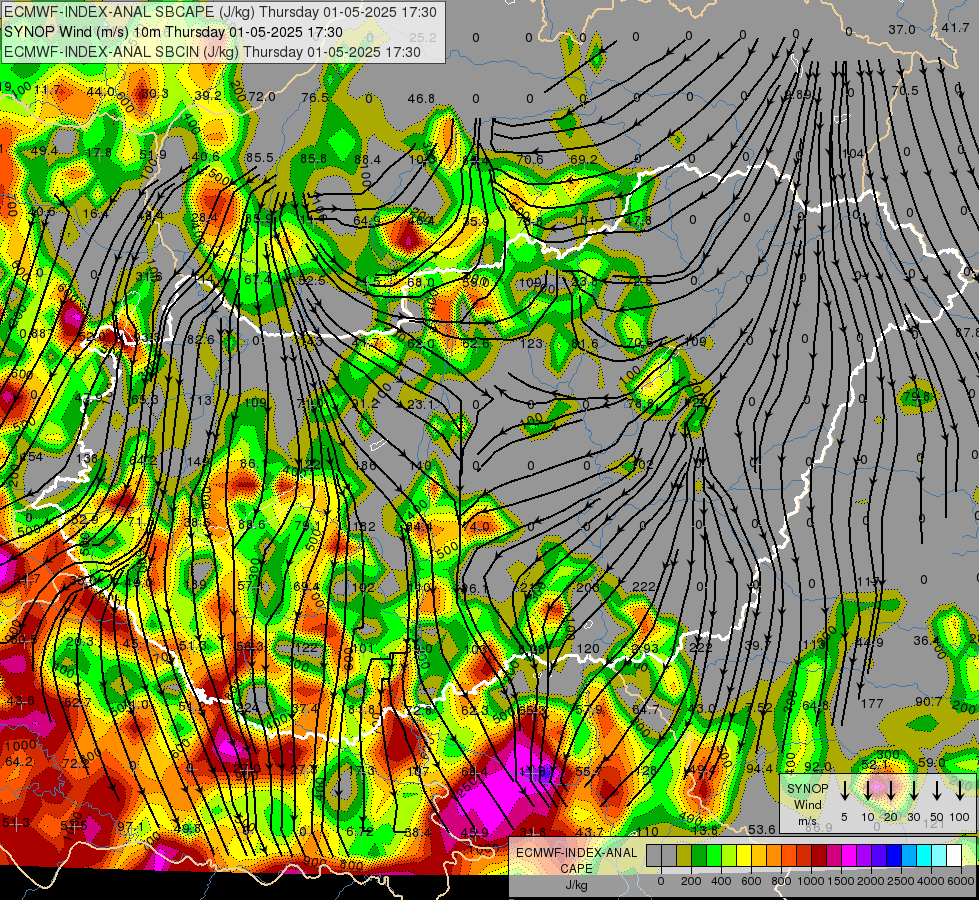The image size is (979, 900).
Task: Click station value 39.2
Action: click(x=208, y=96)
